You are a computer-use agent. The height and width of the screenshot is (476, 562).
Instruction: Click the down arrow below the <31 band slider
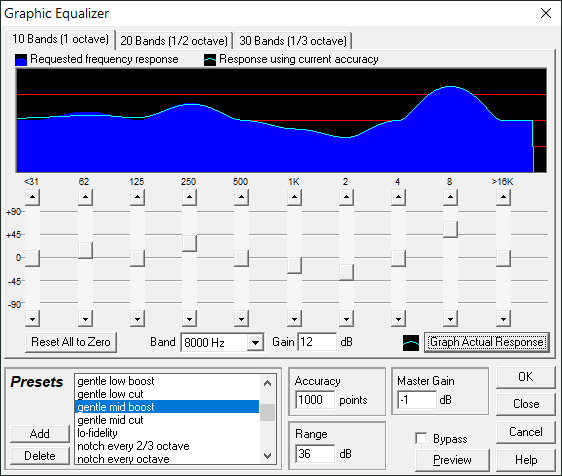tap(33, 319)
